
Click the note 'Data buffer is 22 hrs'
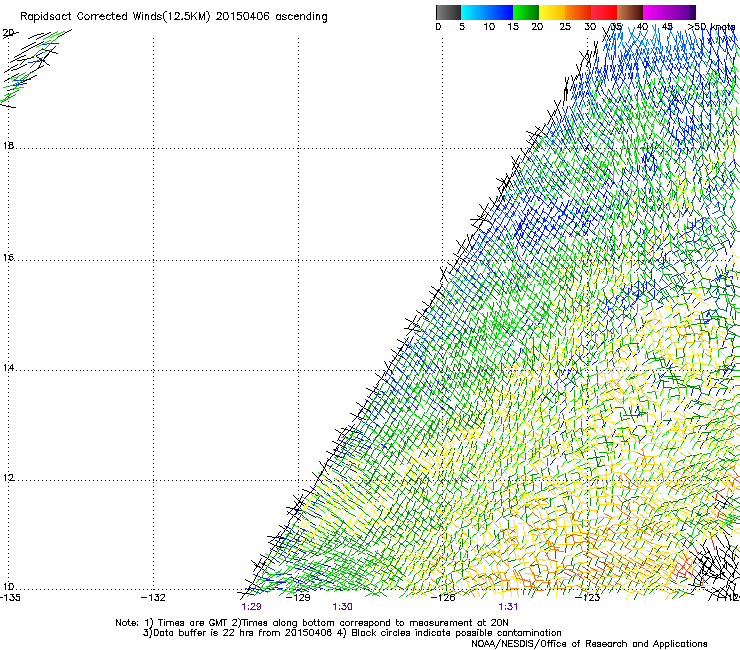point(203,633)
